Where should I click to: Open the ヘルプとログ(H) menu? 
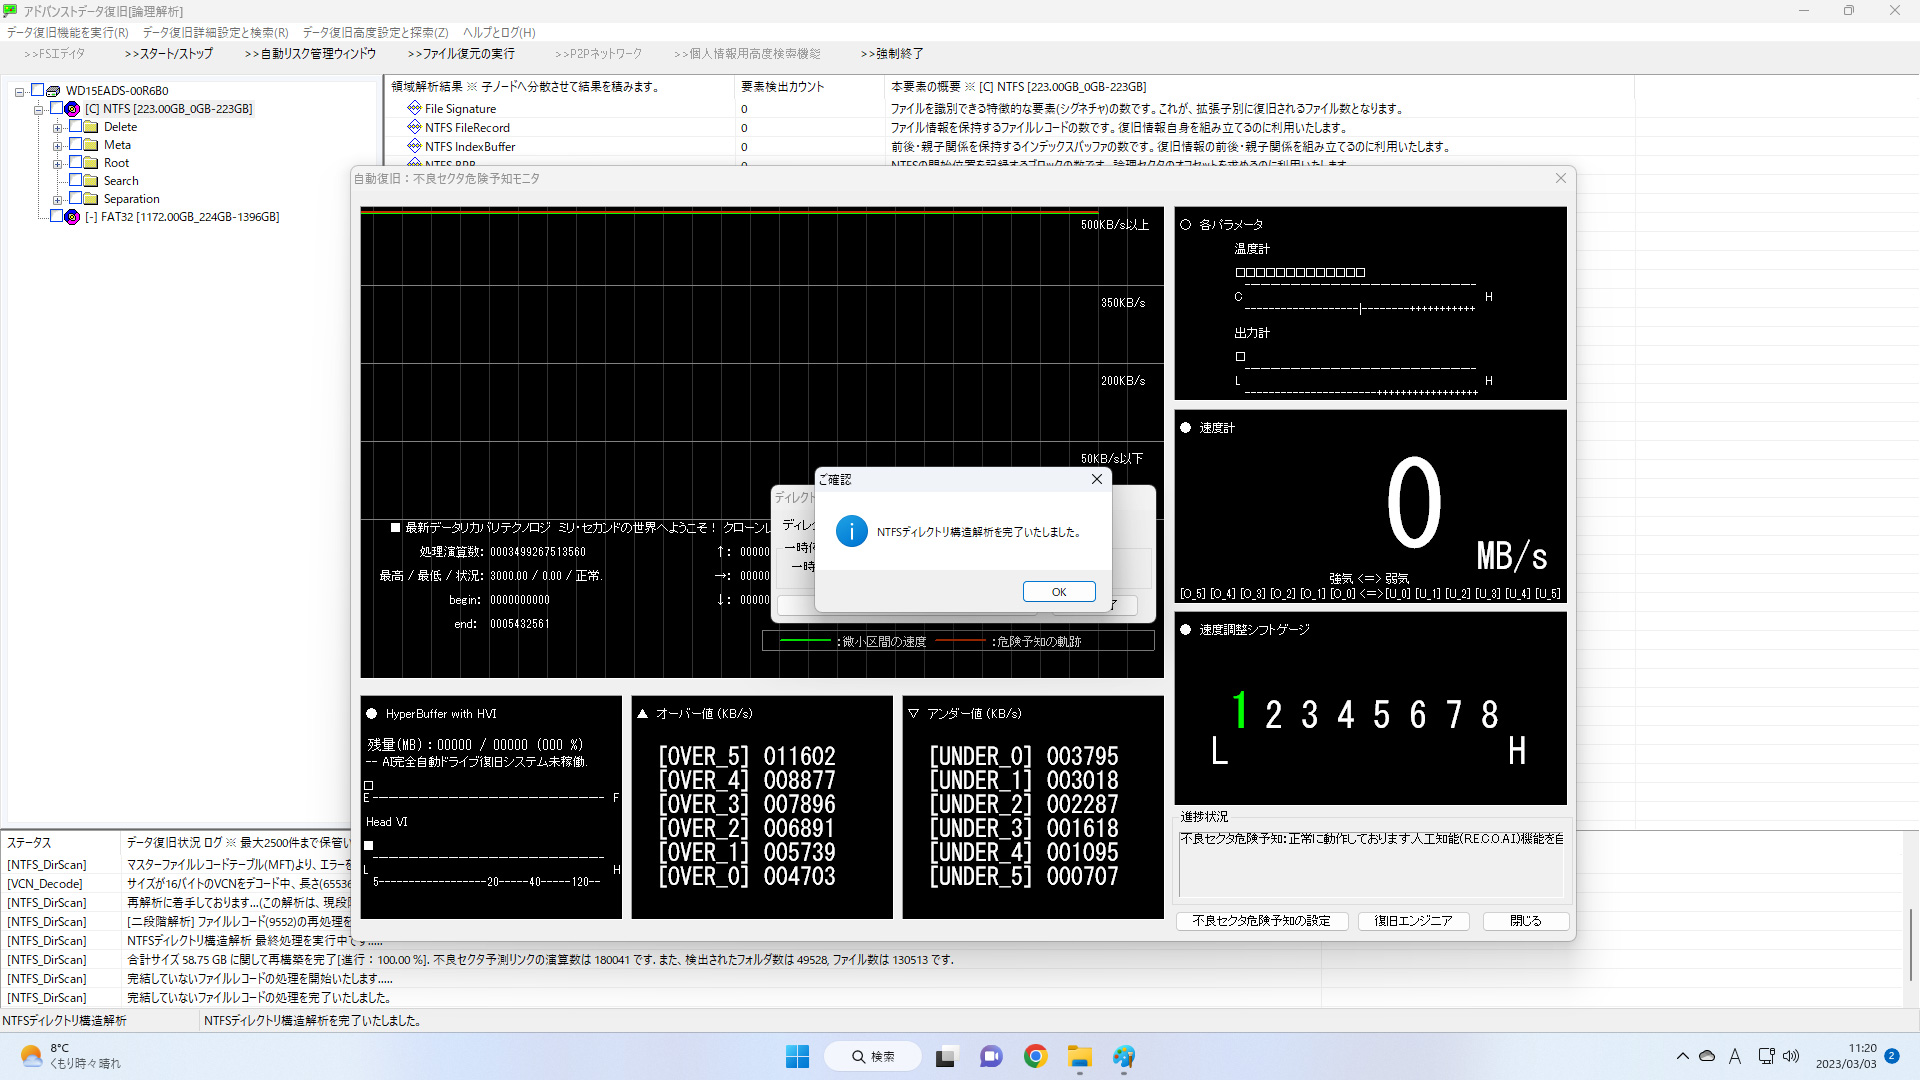[x=499, y=33]
